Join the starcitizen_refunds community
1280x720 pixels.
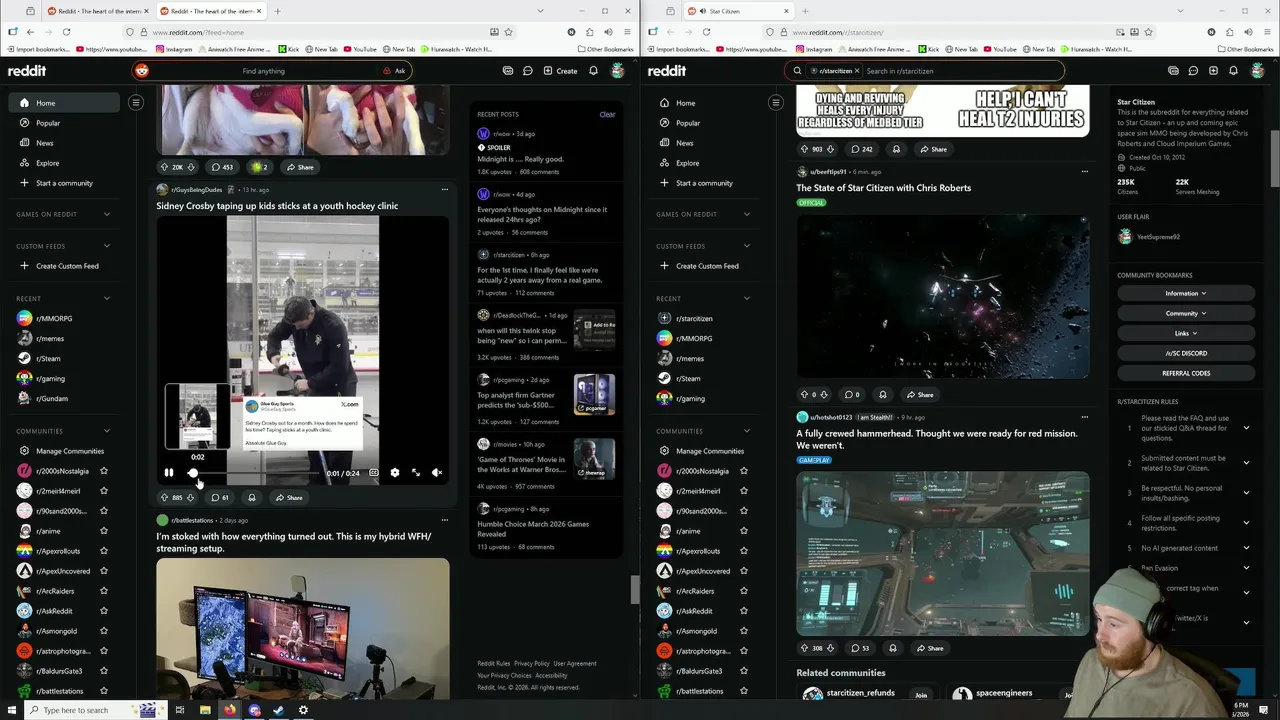(921, 695)
